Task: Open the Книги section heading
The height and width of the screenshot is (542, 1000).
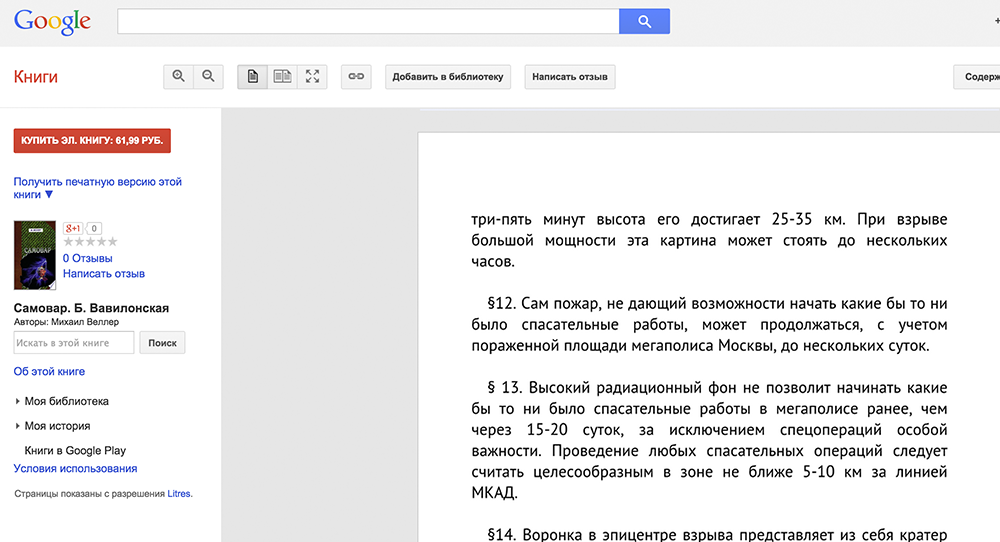Action: coord(36,77)
